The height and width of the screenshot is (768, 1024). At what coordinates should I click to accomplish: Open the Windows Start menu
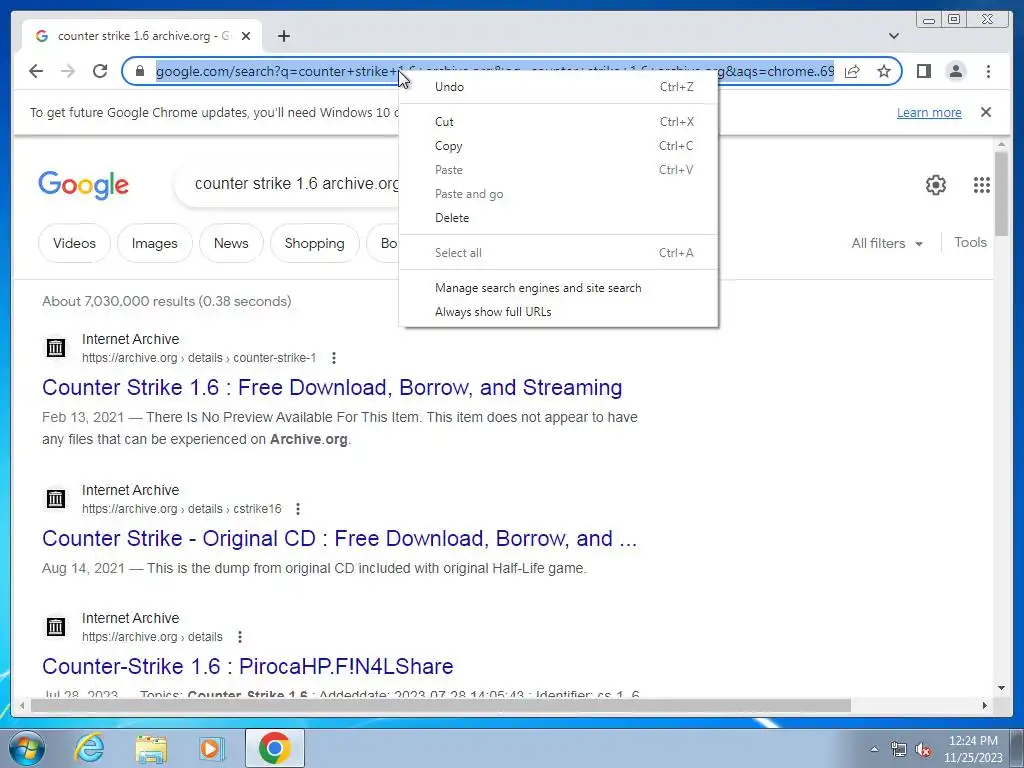tap(26, 748)
